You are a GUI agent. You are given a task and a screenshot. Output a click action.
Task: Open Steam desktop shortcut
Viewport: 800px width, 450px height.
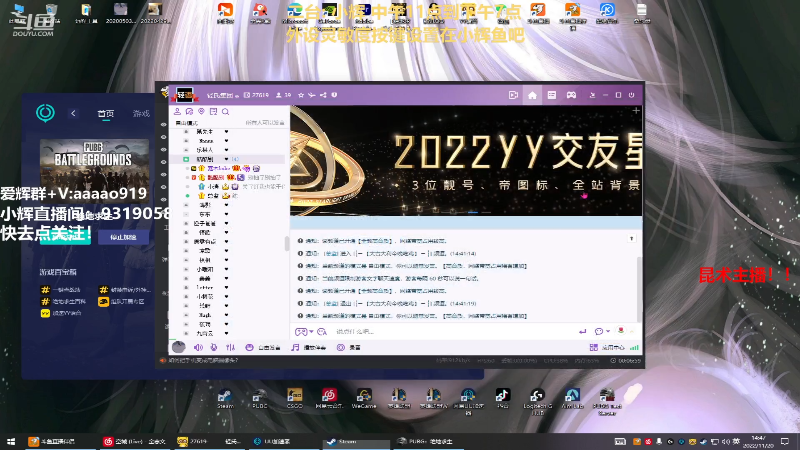click(225, 398)
